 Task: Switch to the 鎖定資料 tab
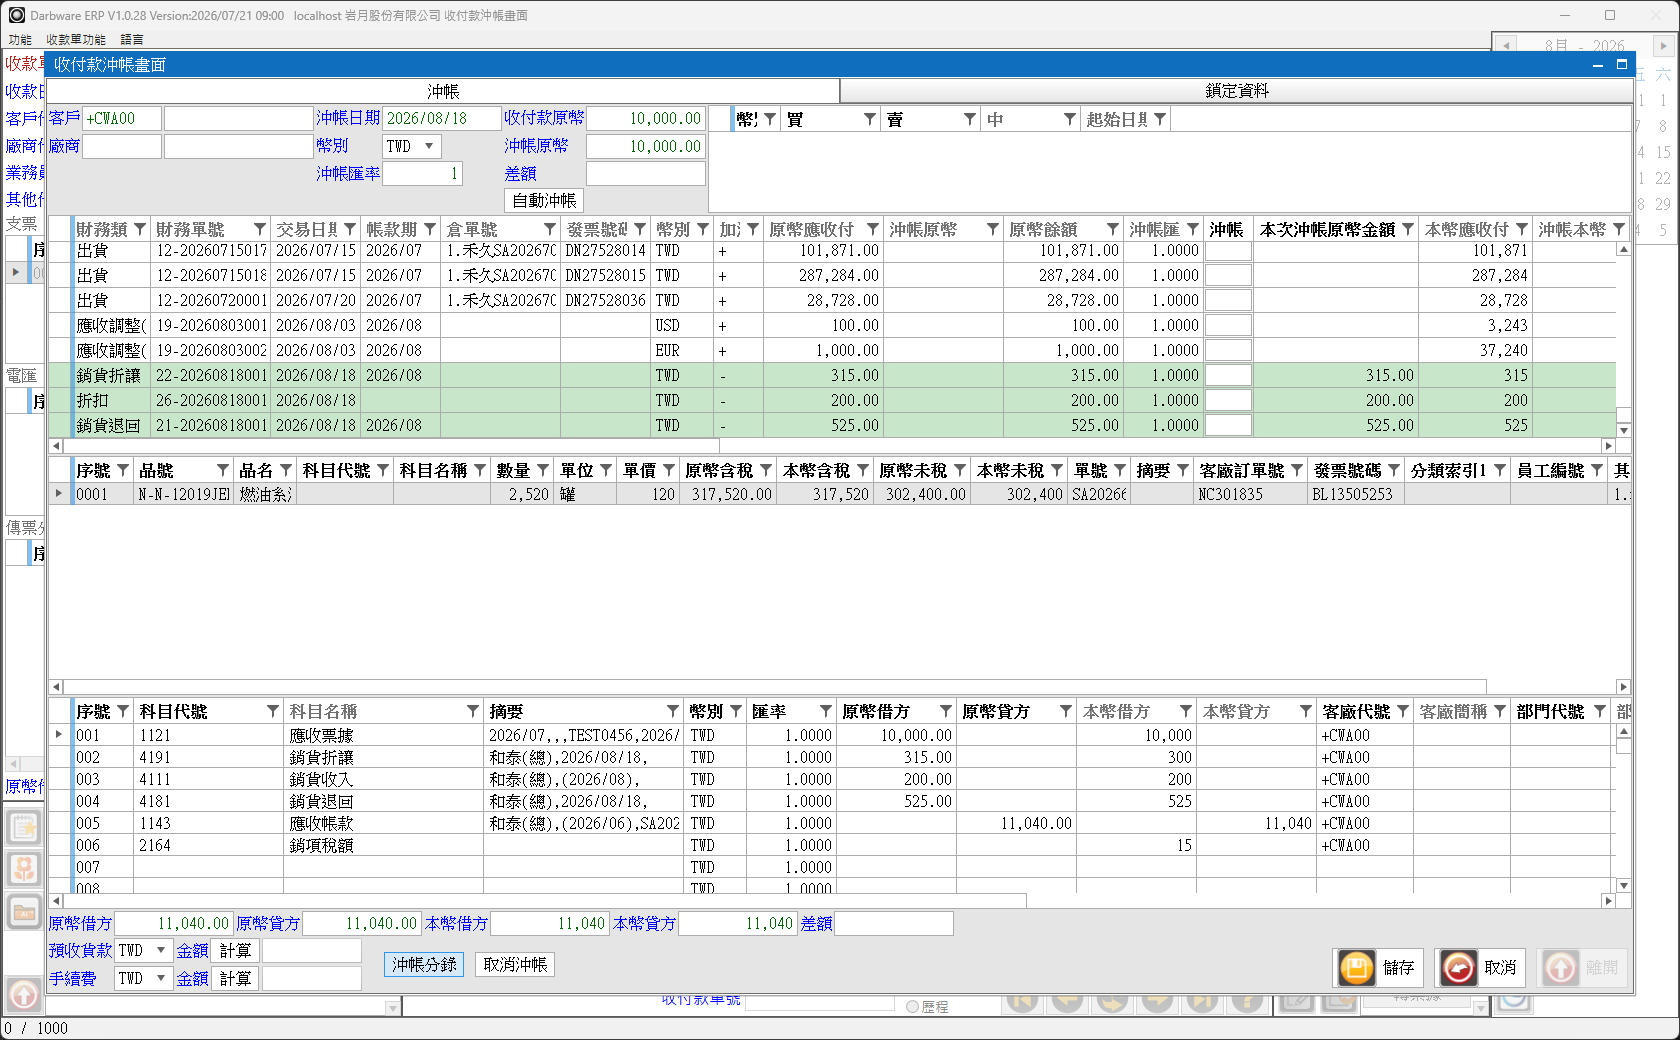click(x=1237, y=91)
